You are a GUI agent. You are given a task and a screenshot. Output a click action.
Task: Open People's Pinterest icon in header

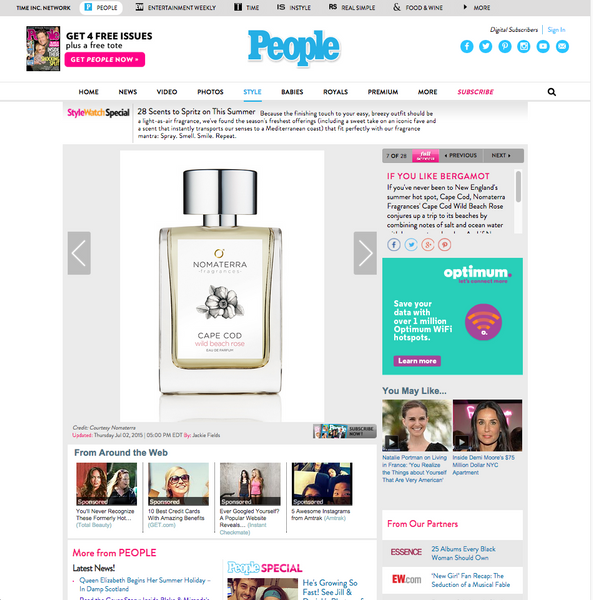click(x=505, y=47)
